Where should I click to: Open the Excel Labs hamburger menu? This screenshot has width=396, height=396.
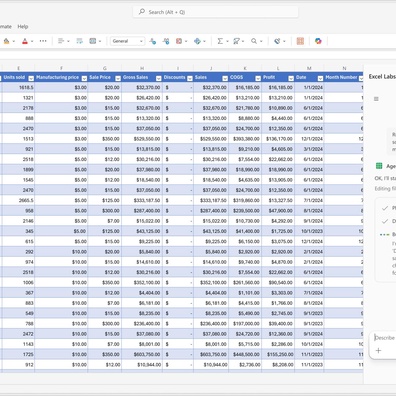[376, 99]
